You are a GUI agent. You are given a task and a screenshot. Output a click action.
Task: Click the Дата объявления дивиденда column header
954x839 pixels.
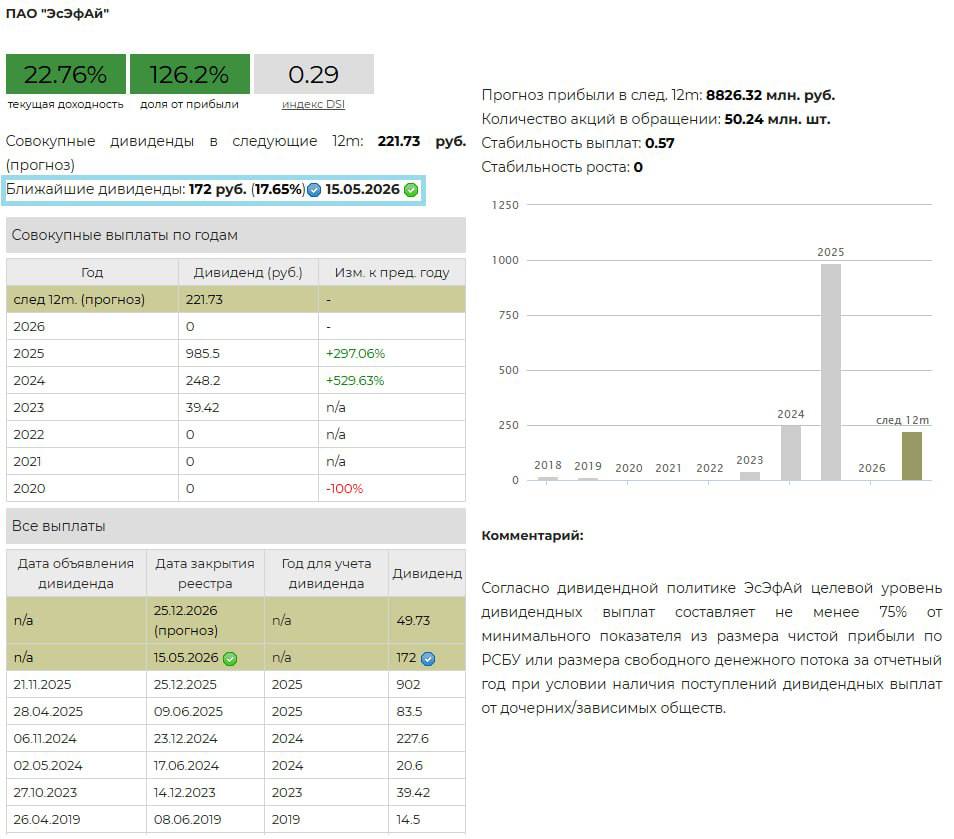click(76, 573)
